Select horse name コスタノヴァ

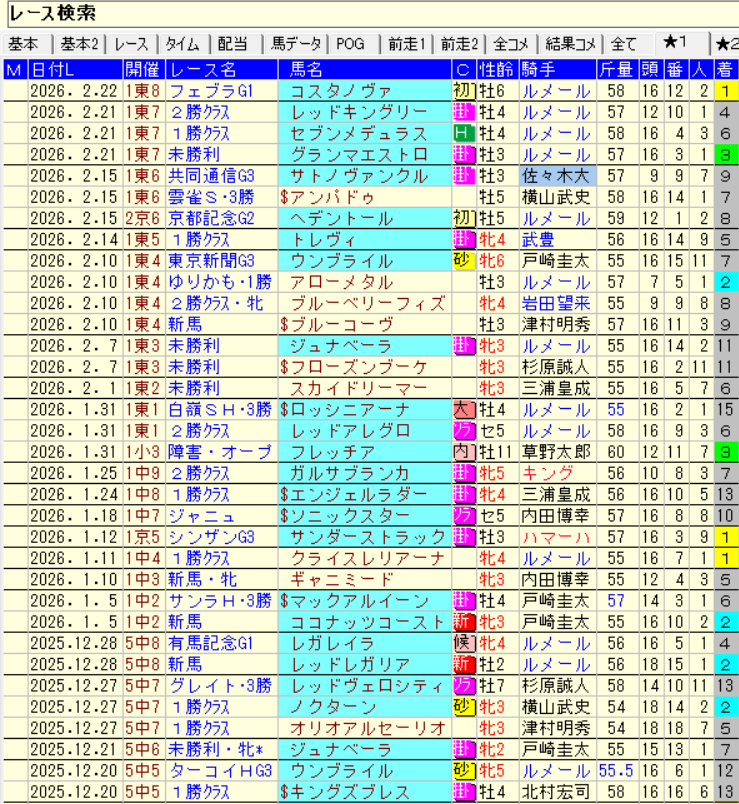341,91
